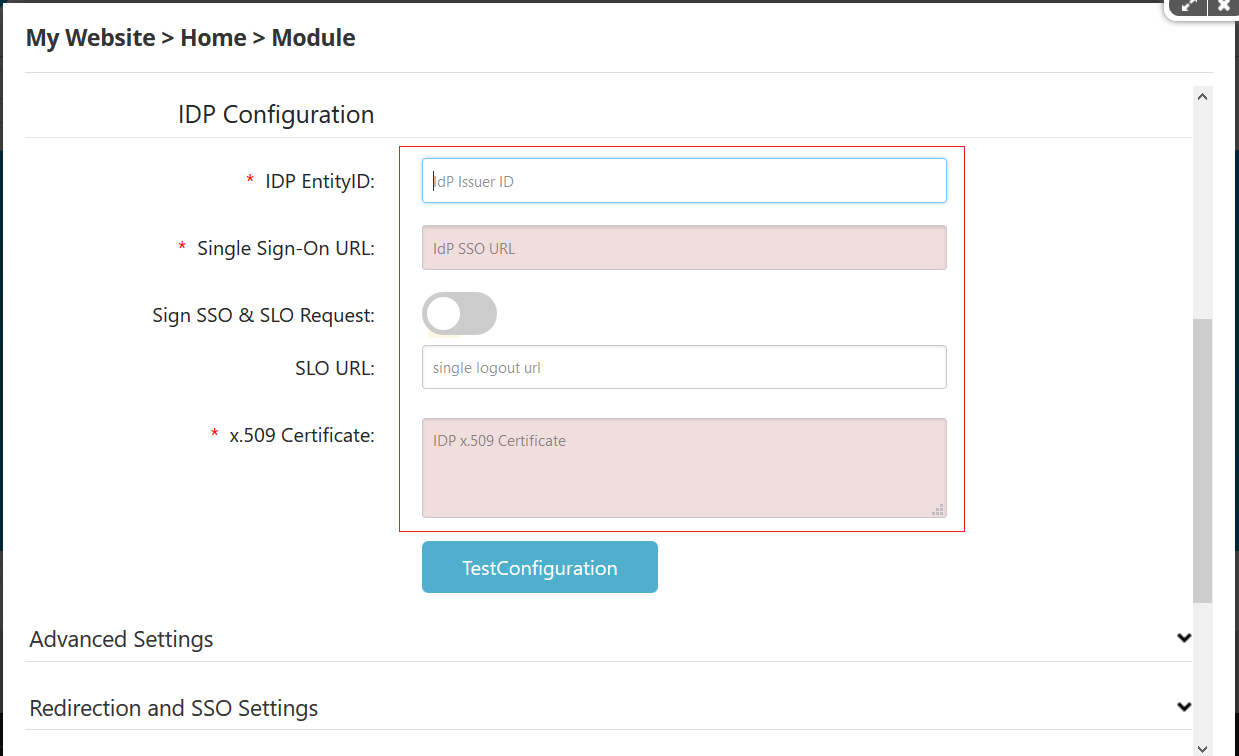
Task: Click the scrollbar up arrow
Action: coord(1203,97)
